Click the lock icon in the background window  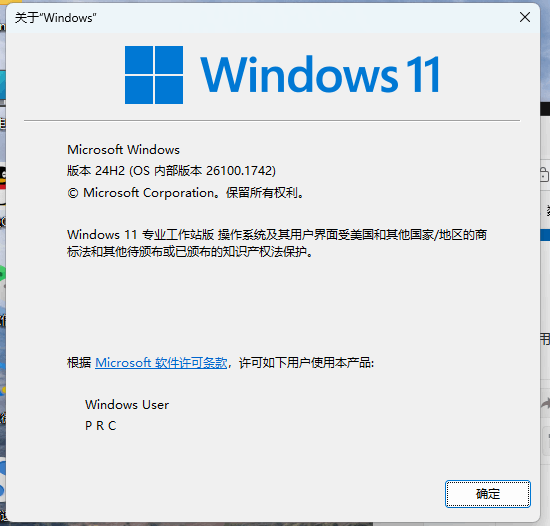coord(545,174)
